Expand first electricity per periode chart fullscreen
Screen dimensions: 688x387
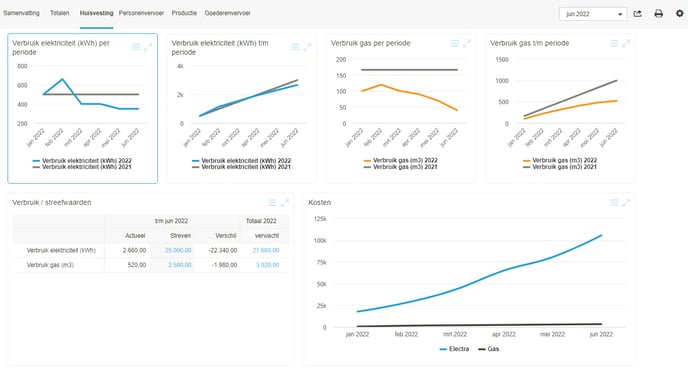(x=148, y=47)
